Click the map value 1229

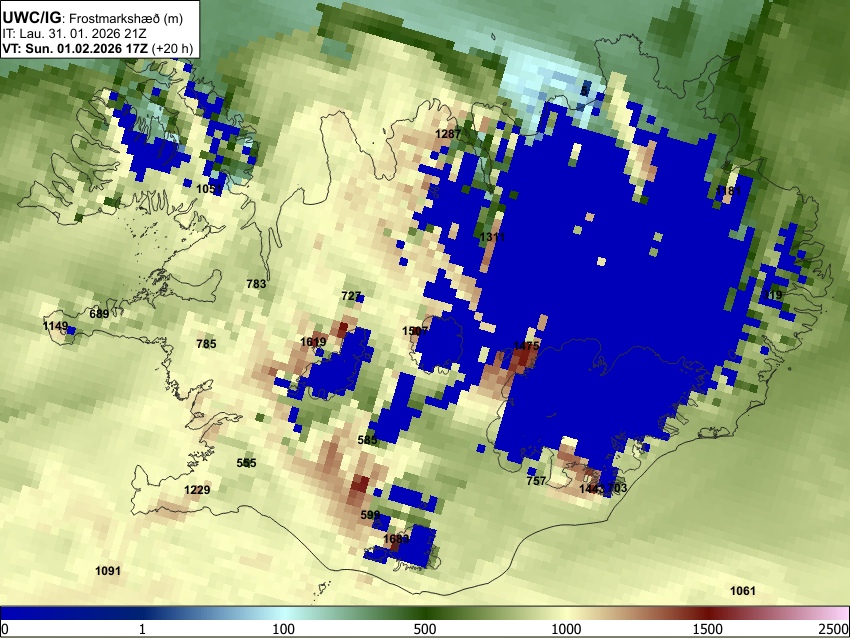197,490
